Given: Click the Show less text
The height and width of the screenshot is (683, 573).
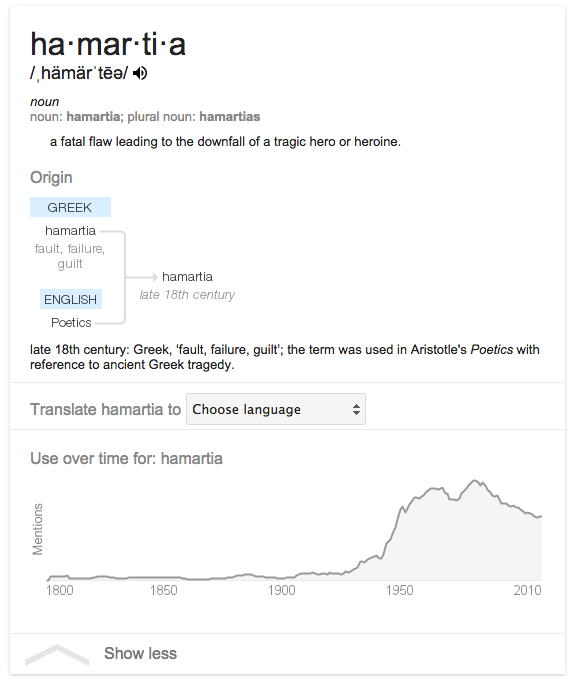Looking at the screenshot, I should 140,653.
